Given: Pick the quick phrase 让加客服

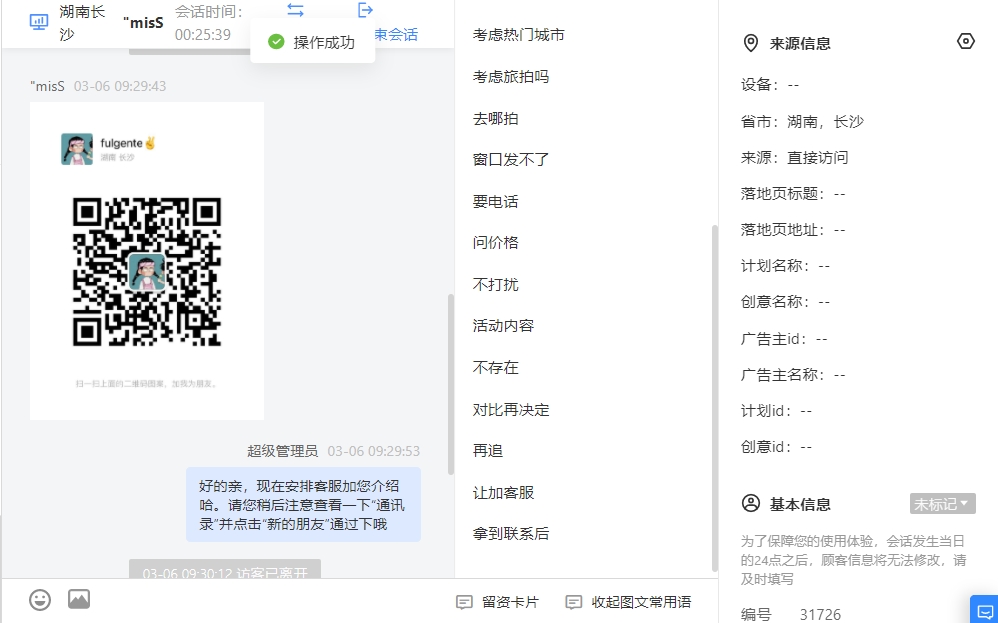Looking at the screenshot, I should coord(503,493).
